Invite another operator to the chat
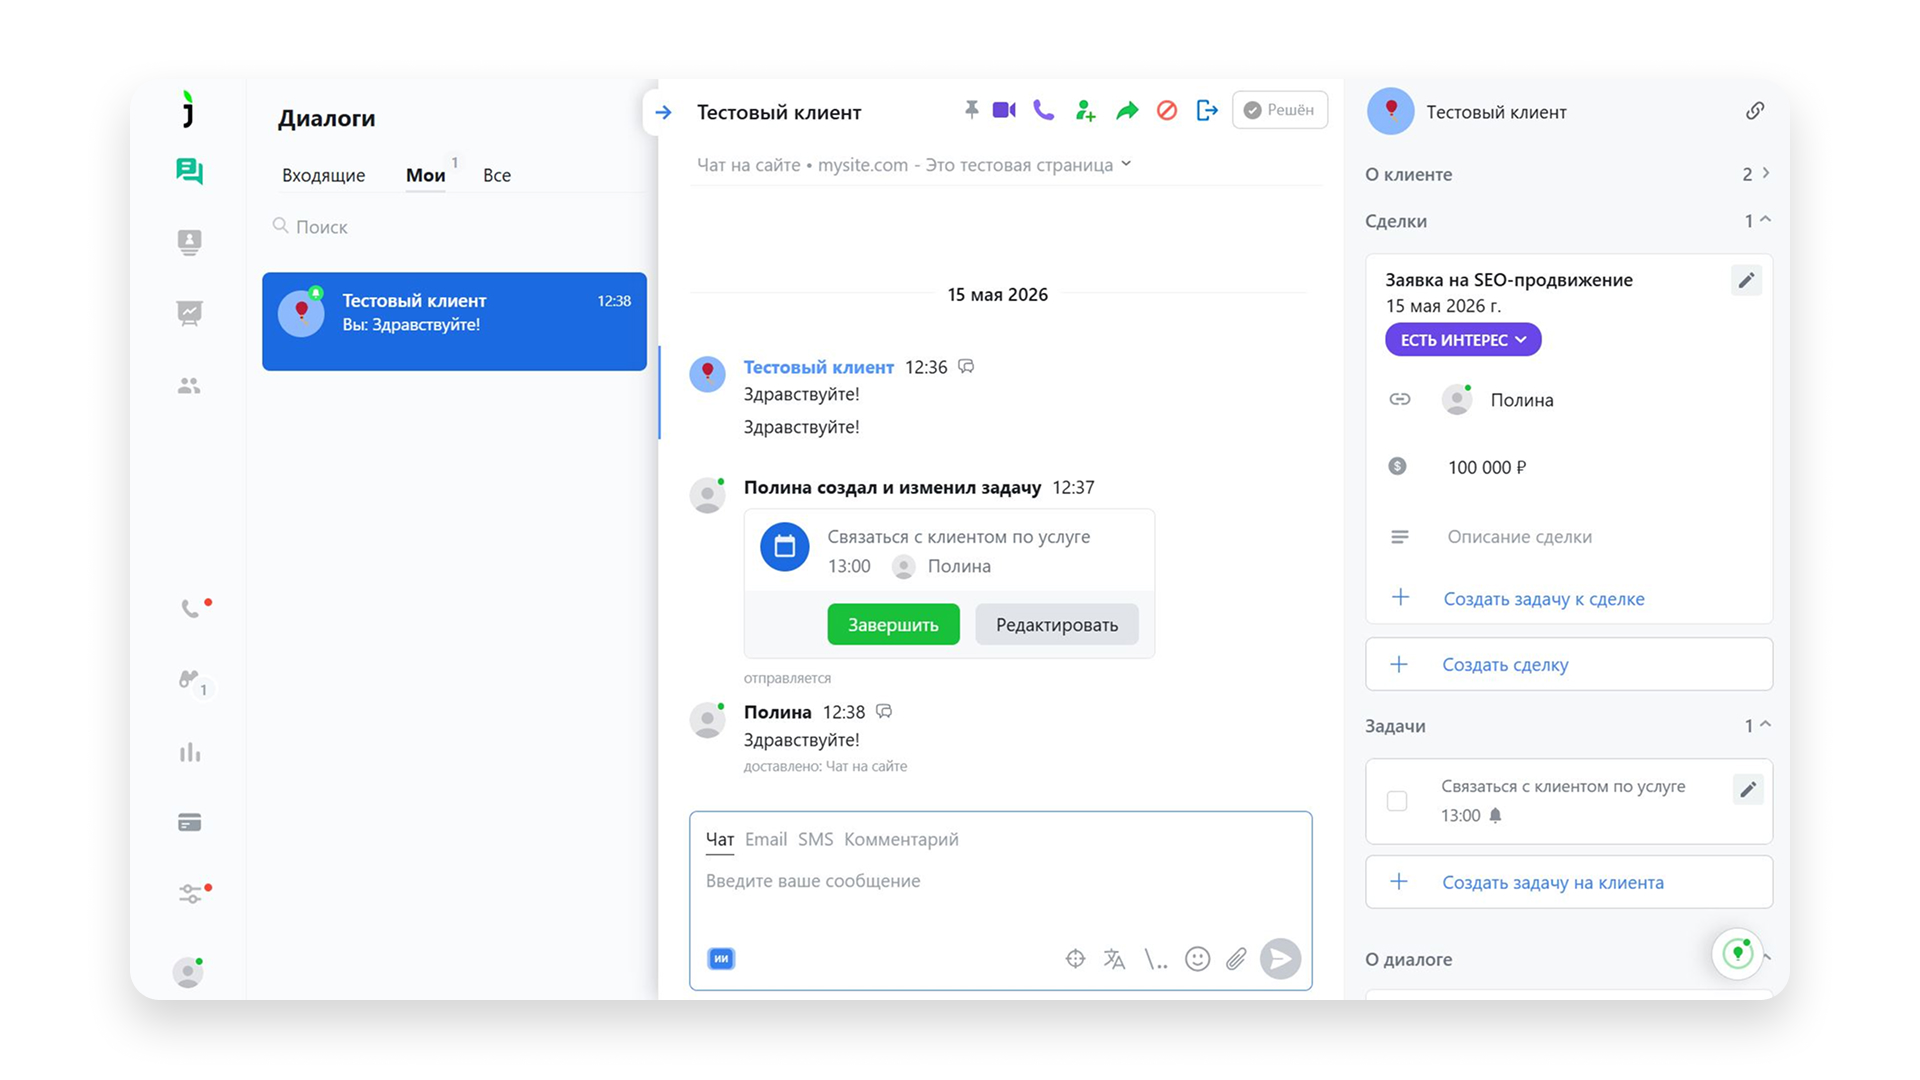Image resolution: width=1920 pixels, height=1080 pixels. 1085,111
